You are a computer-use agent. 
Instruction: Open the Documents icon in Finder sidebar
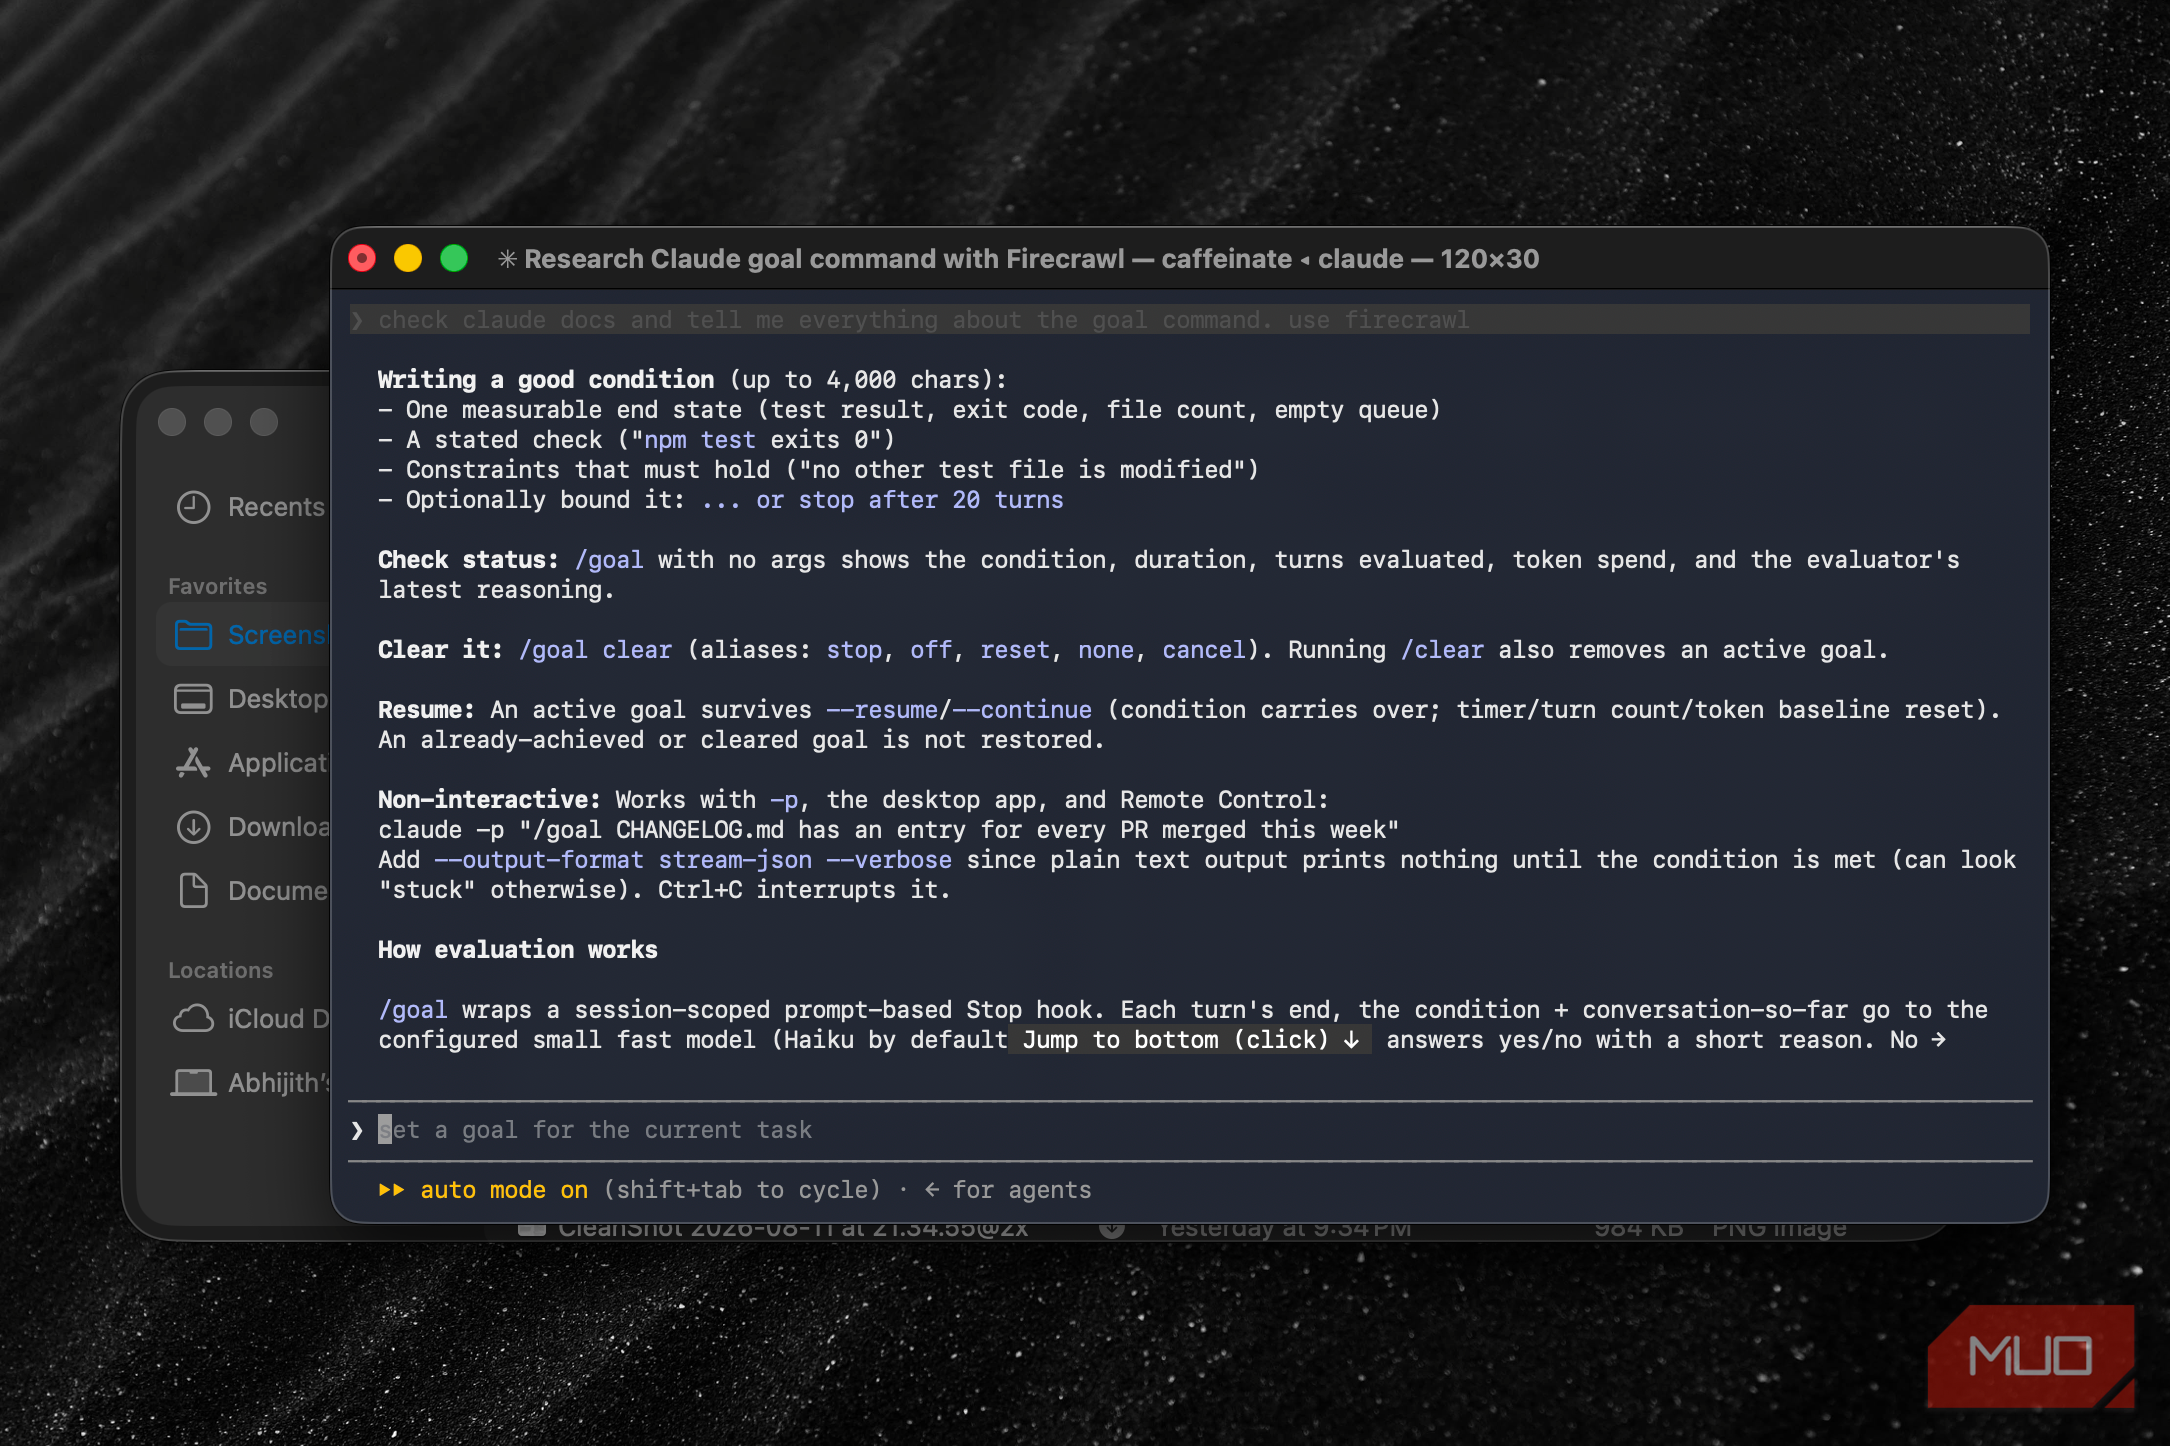193,890
